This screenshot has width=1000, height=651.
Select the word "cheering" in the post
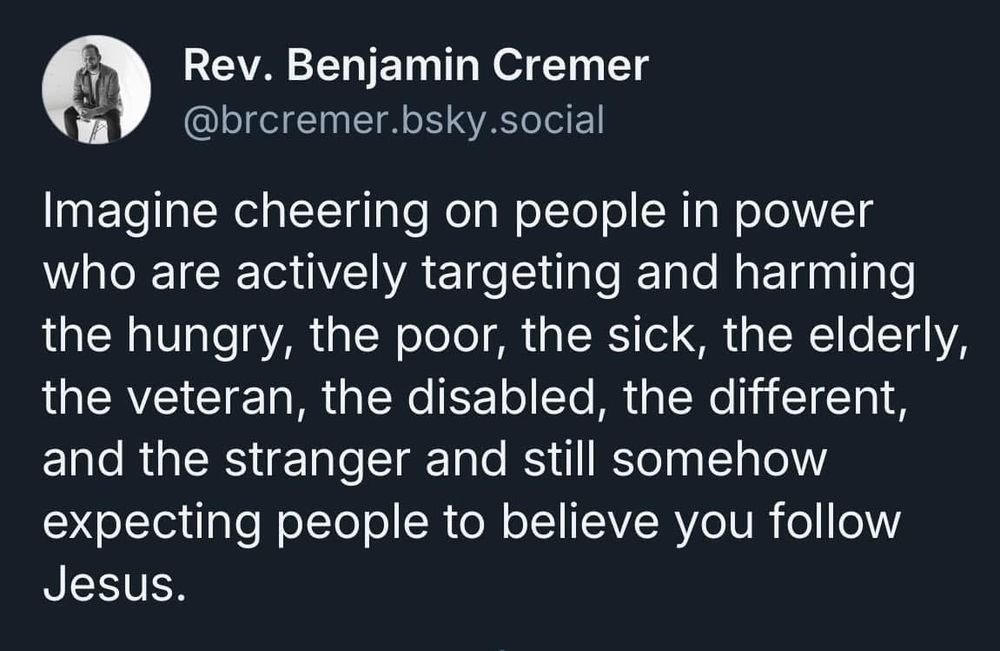click(330, 214)
